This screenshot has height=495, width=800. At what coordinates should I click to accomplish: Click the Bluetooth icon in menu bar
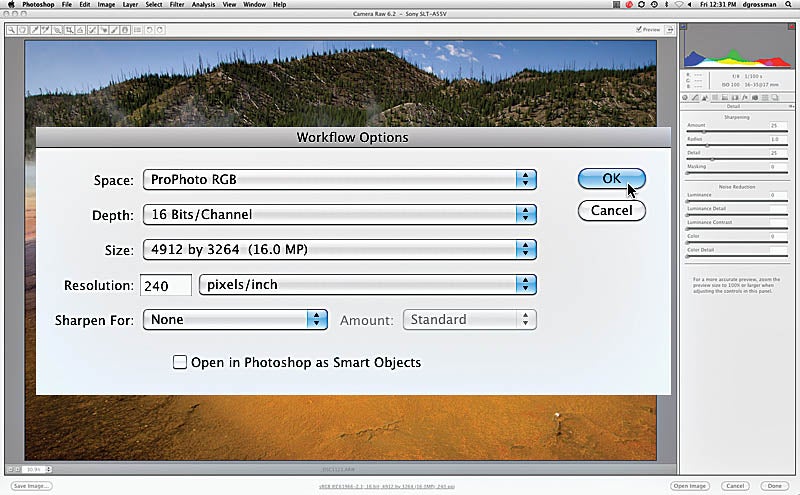point(666,5)
